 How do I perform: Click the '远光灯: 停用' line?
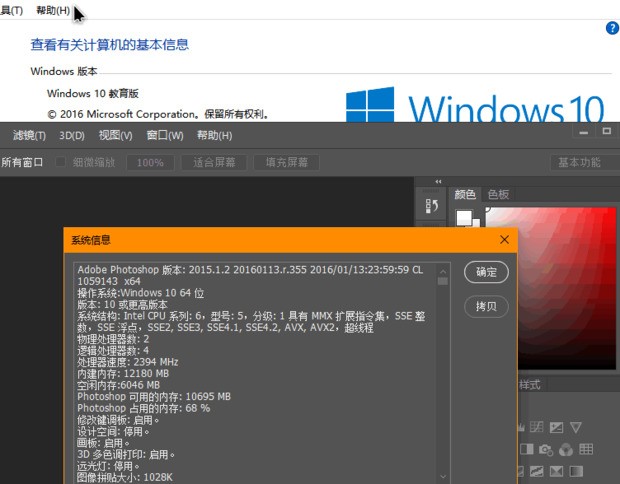coord(108,465)
